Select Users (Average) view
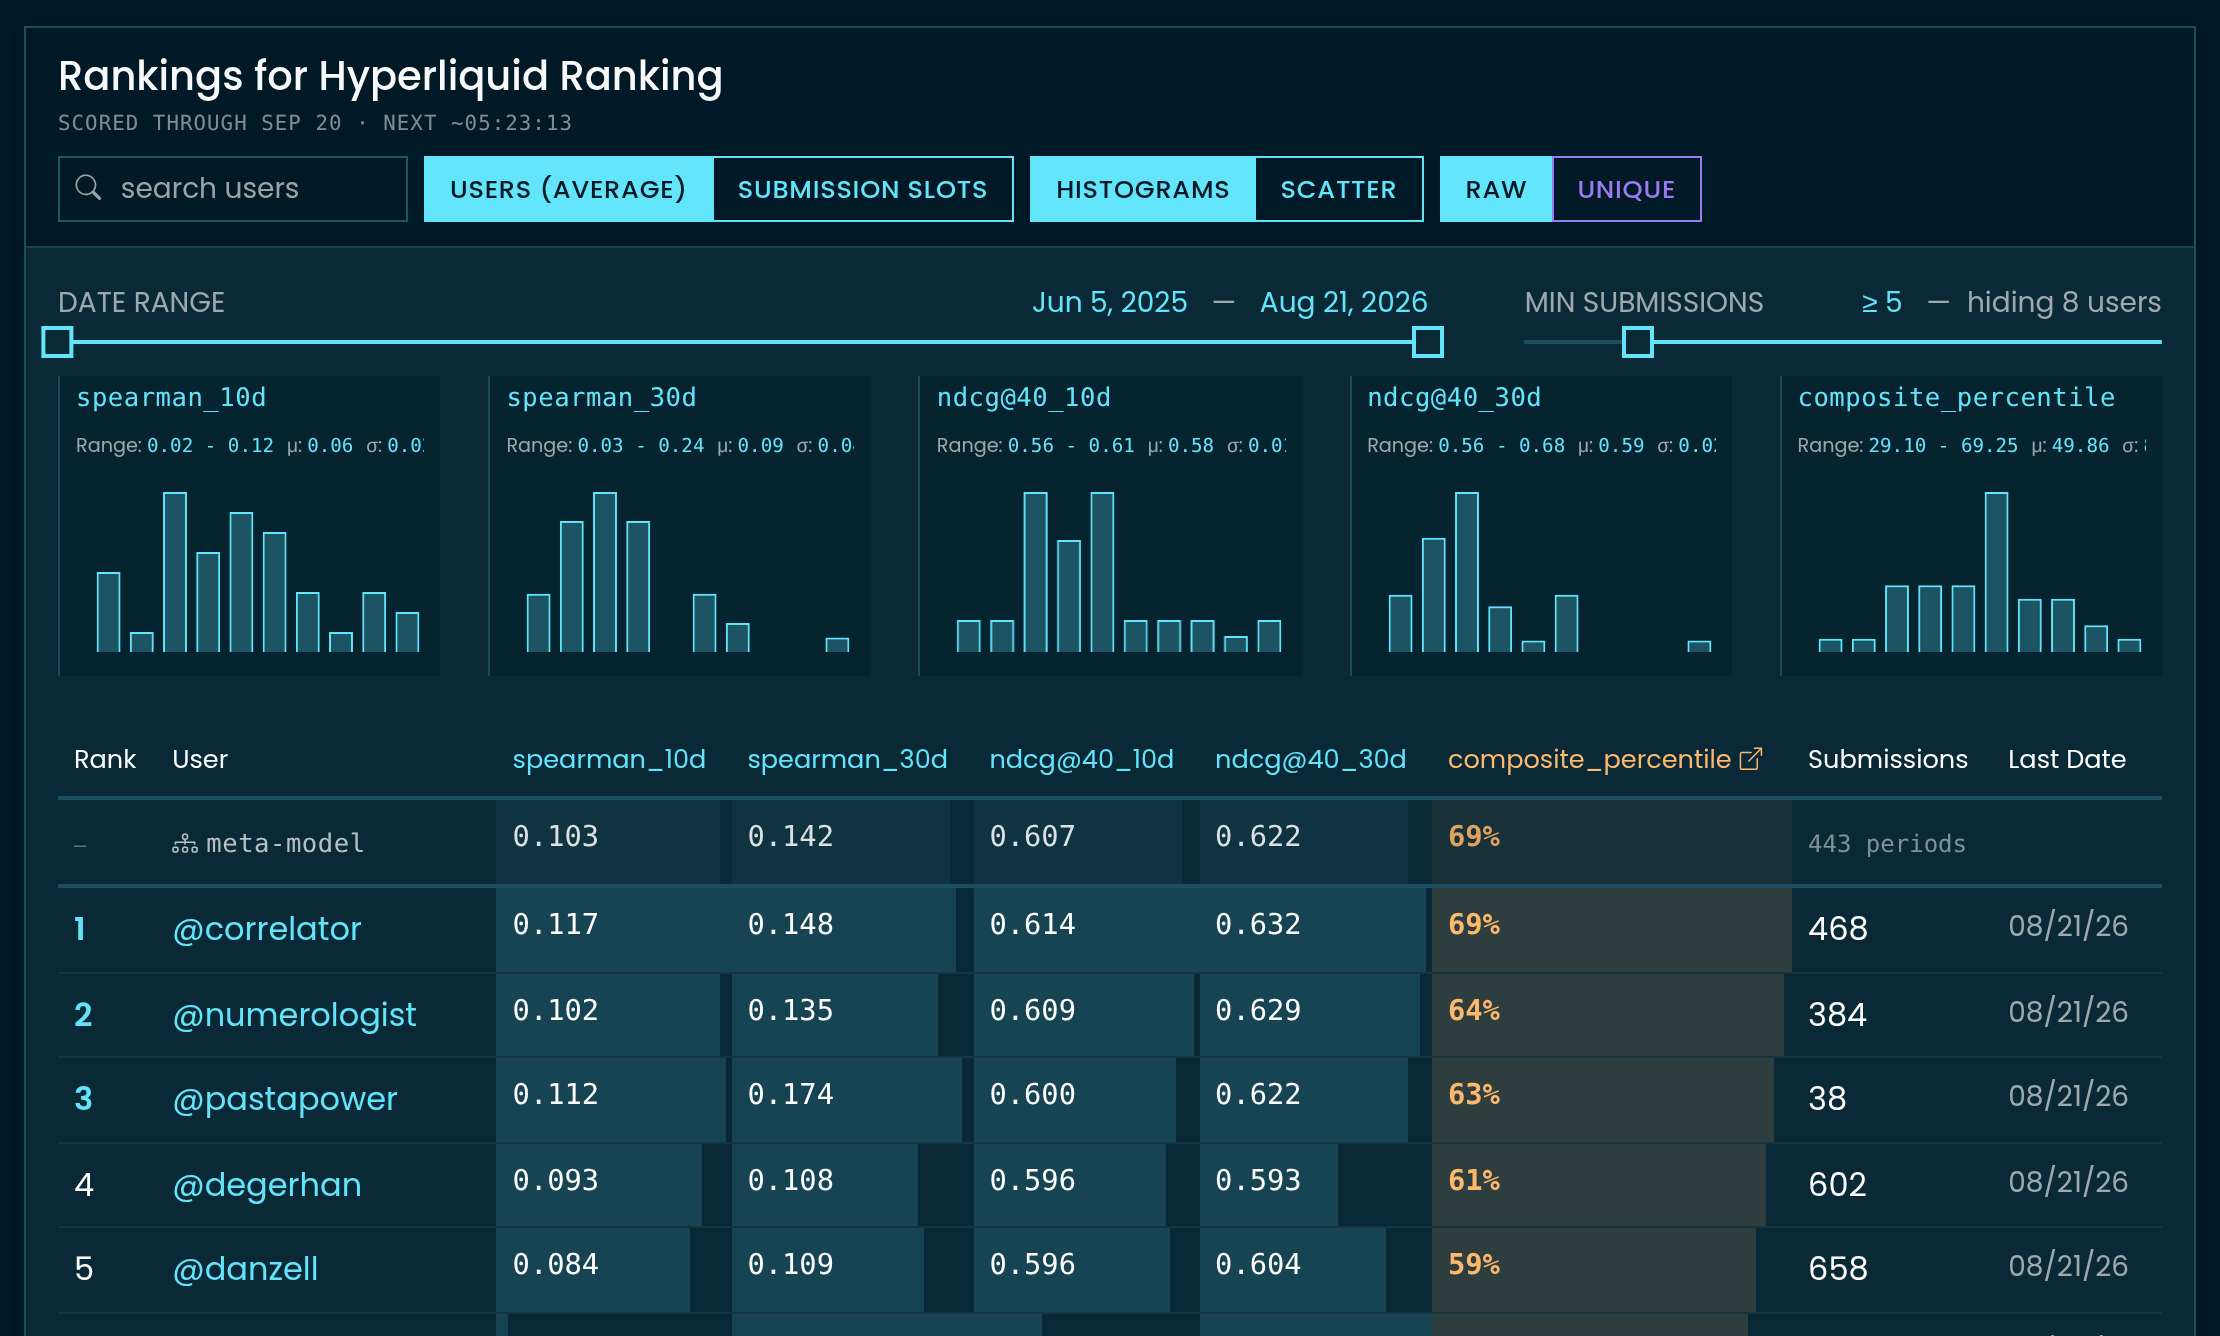The width and height of the screenshot is (2220, 1336). tap(568, 189)
